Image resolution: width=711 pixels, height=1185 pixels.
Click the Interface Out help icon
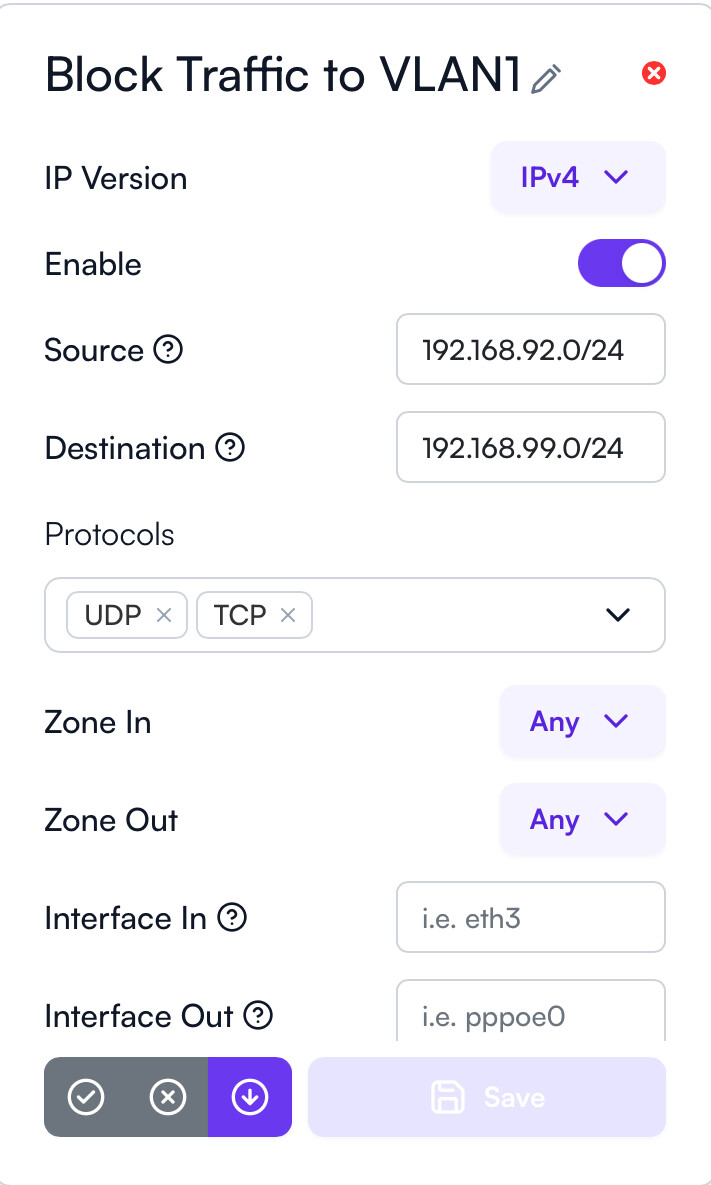258,1016
